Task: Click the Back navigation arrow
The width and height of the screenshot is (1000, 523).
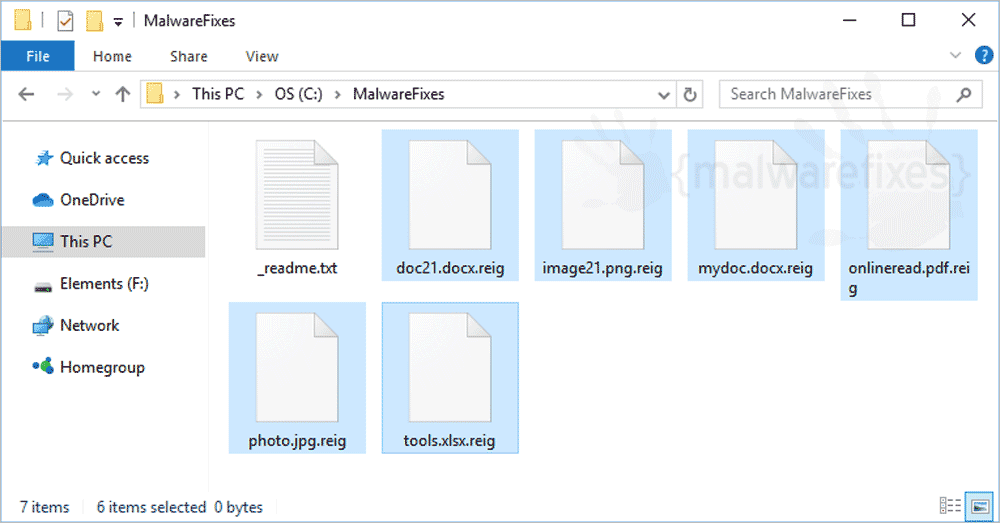Action: click(x=26, y=94)
